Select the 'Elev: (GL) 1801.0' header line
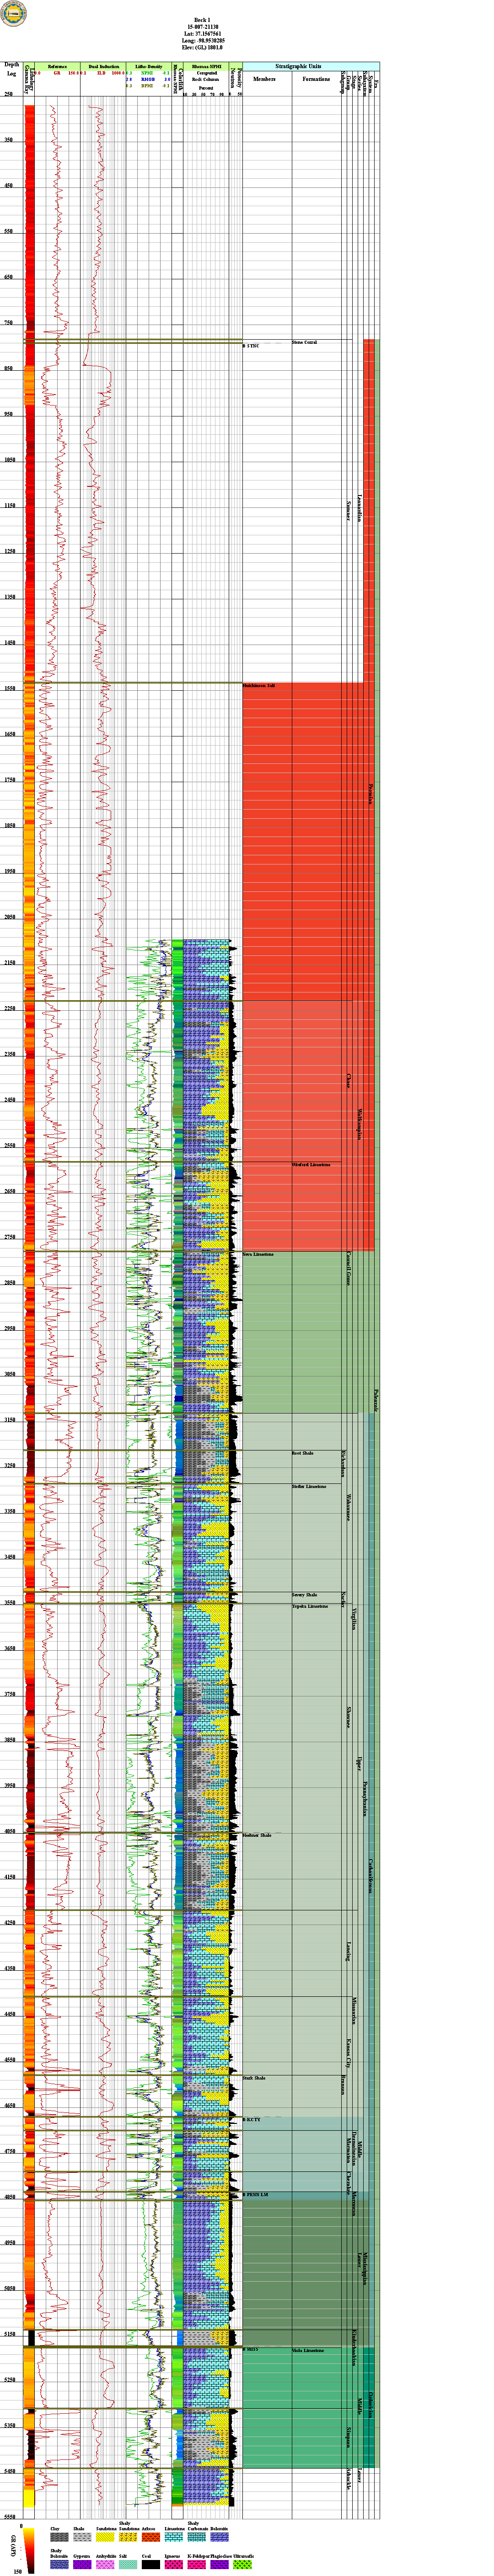The width and height of the screenshot is (494, 2576). tap(203, 47)
